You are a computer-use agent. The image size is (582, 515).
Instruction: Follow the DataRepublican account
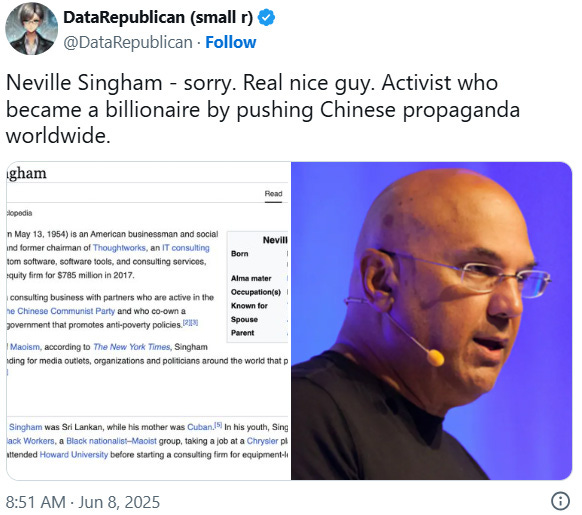pyautogui.click(x=230, y=42)
